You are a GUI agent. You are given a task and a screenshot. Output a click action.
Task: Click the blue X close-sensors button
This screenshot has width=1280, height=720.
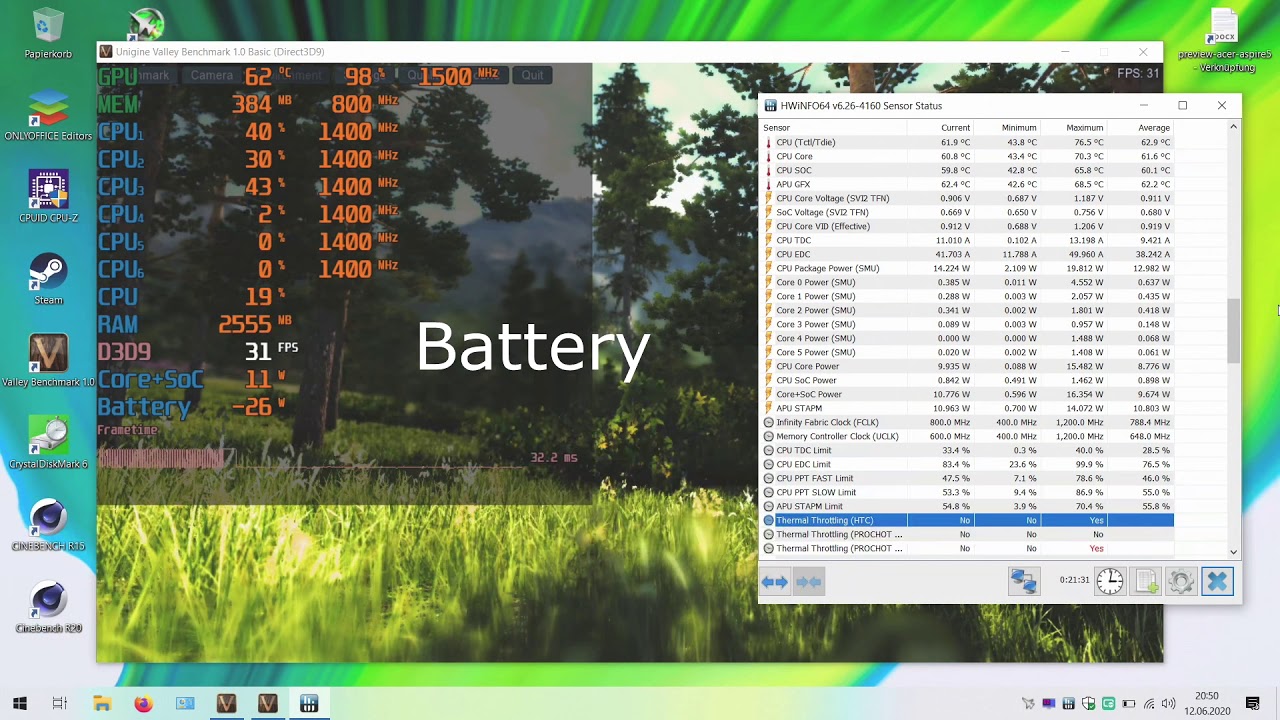click(1217, 581)
